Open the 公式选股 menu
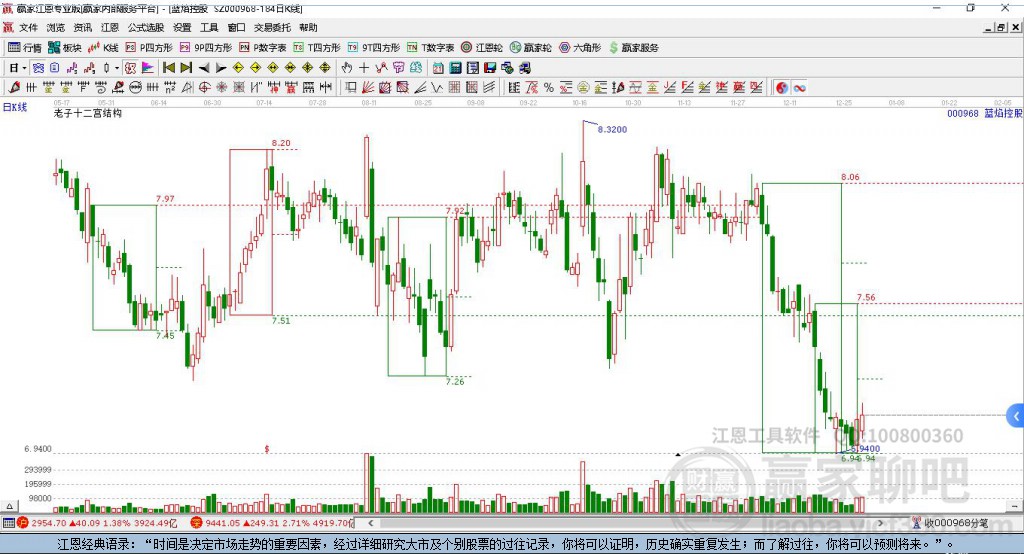The height and width of the screenshot is (554, 1024). 146,27
